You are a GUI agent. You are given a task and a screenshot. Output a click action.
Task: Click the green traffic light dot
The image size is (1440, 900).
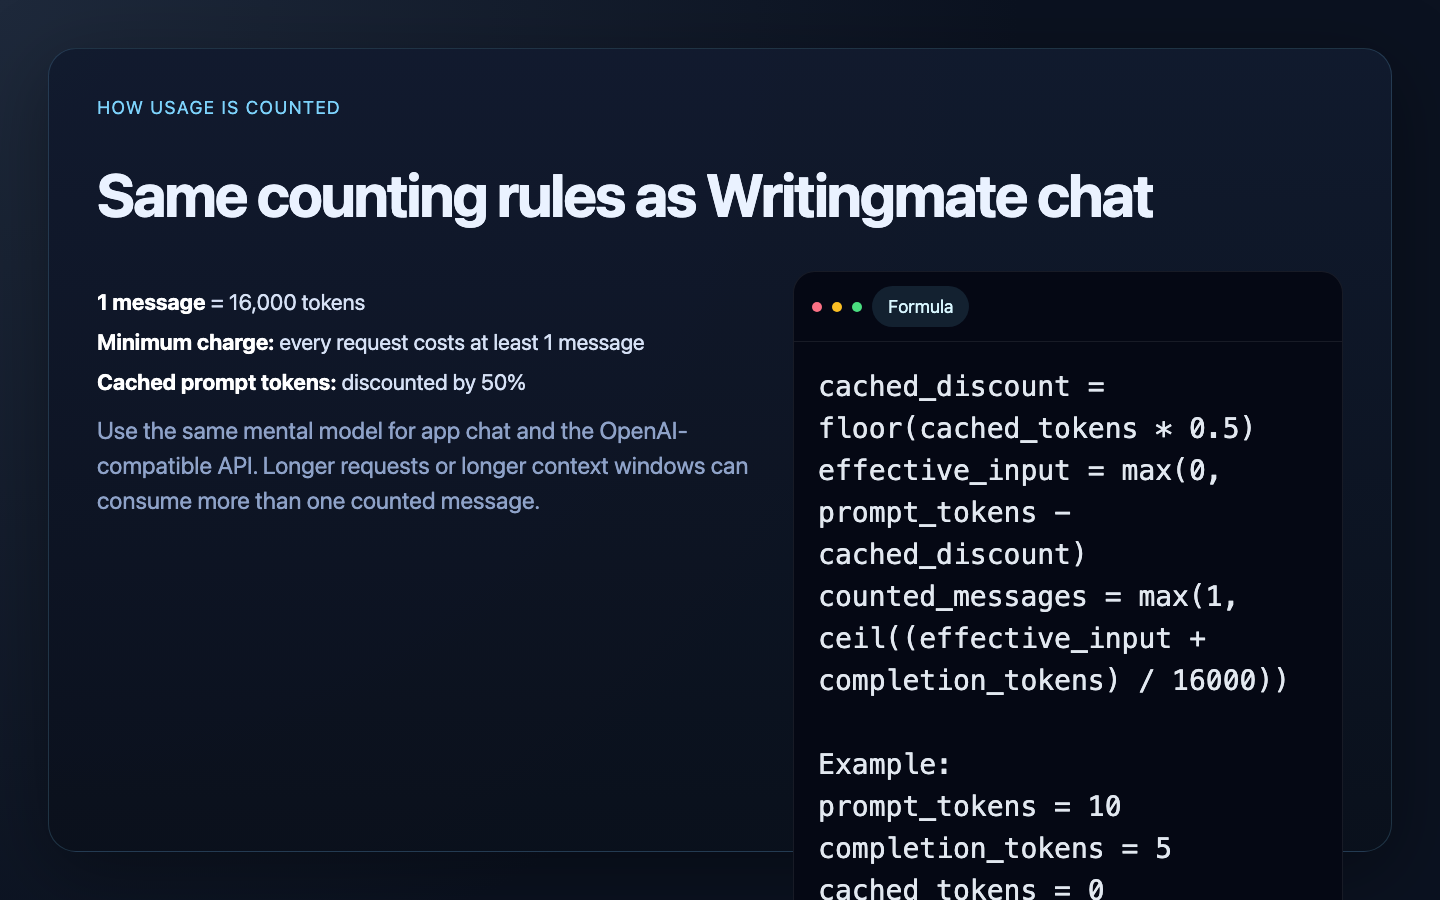(857, 307)
